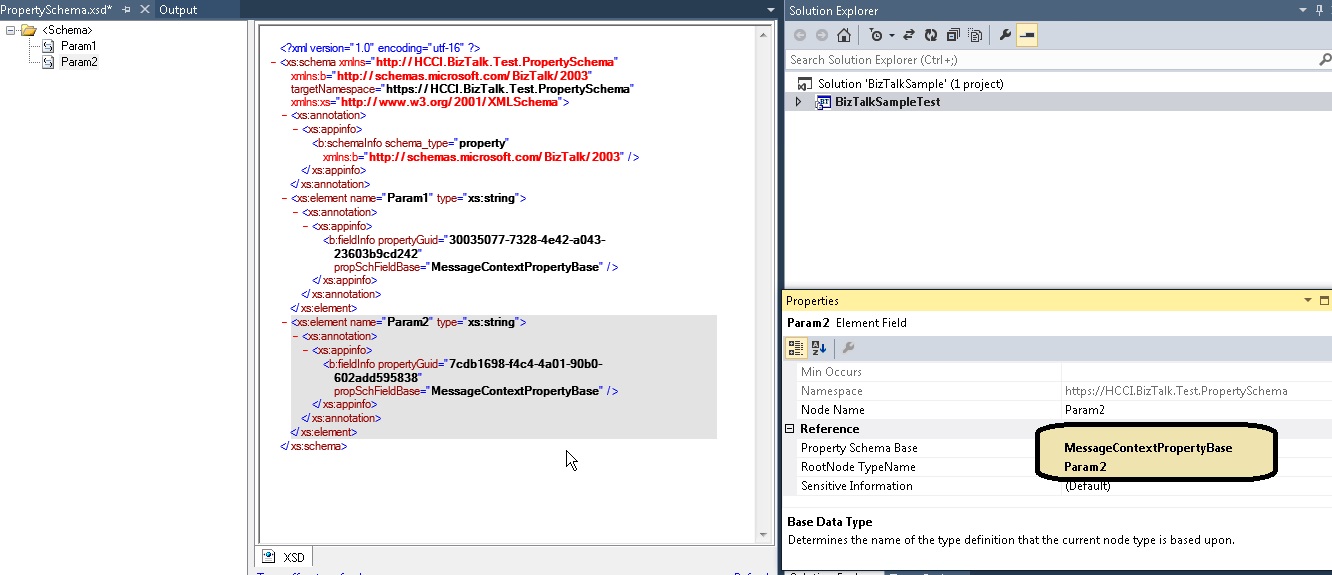
Task: Pin the PropertySchema.xsd tab
Action: (x=126, y=9)
